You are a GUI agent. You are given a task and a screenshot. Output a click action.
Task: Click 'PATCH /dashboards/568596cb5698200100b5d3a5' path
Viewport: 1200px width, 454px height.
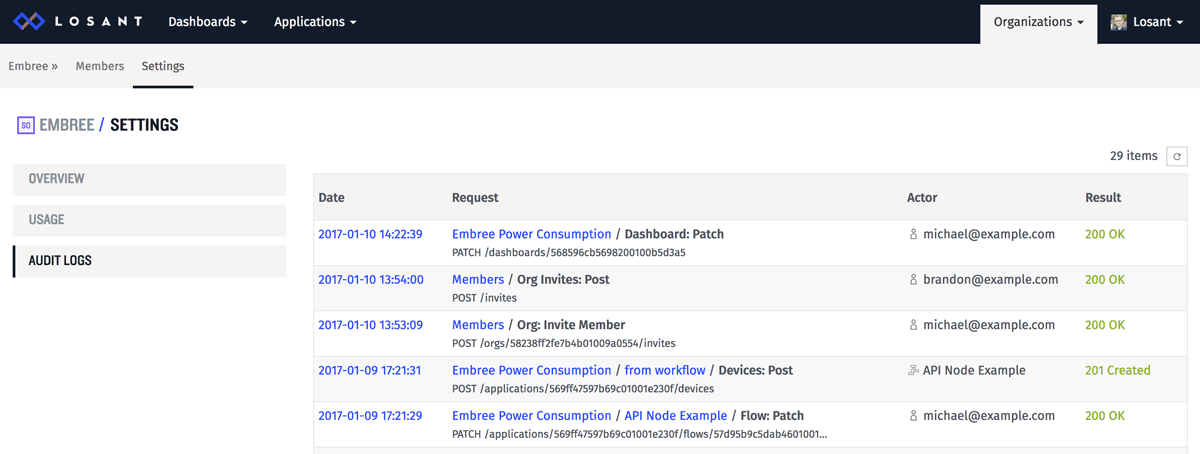point(569,253)
